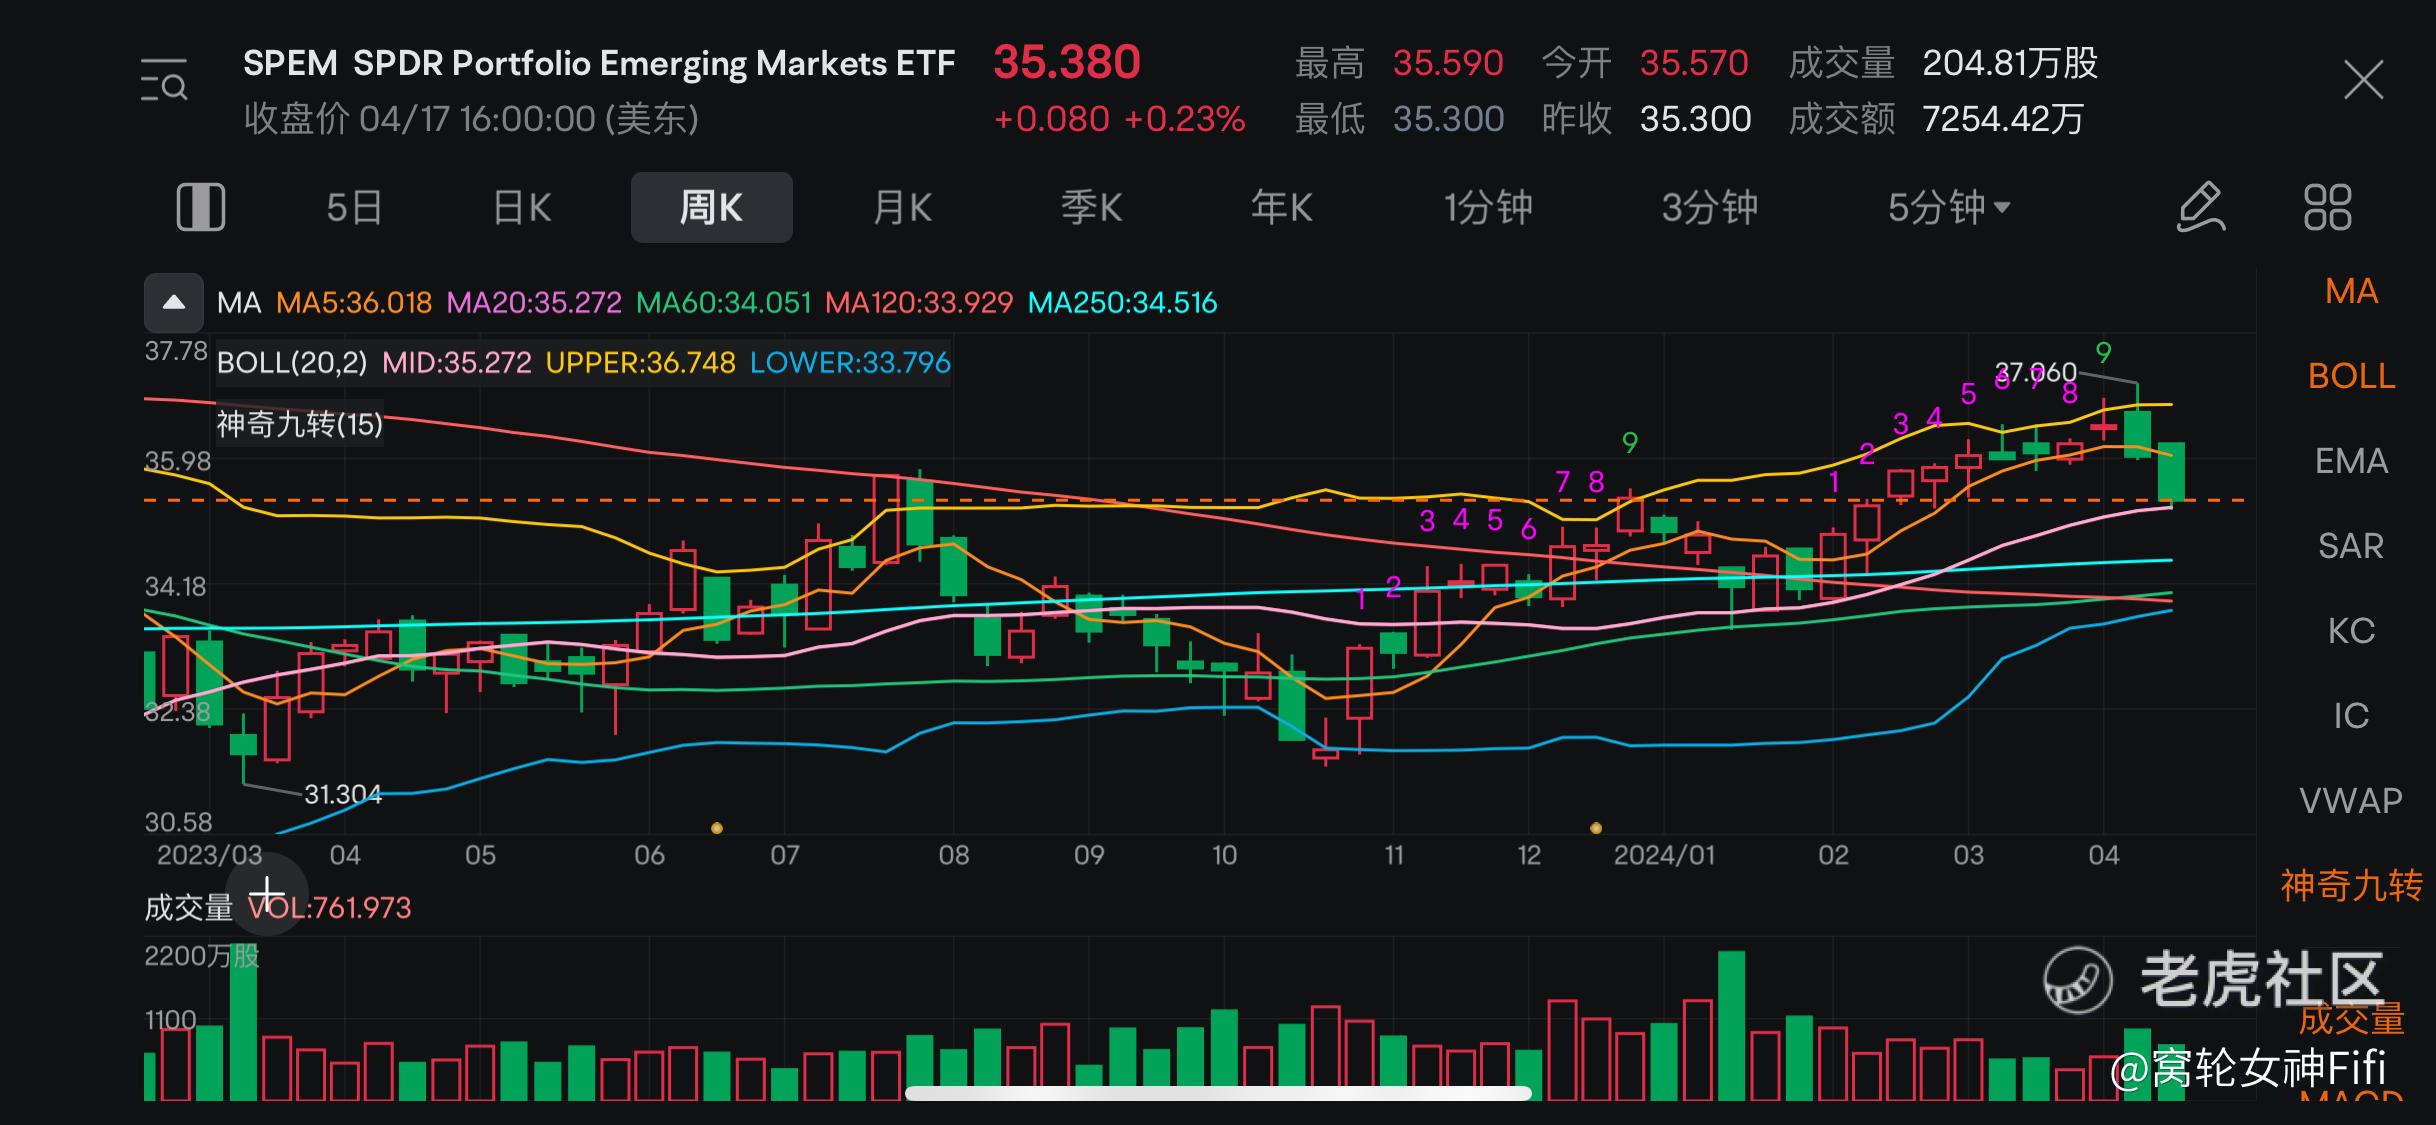Select the 3分钟 interval tab
Screen dimensions: 2436x1125
pyautogui.click(x=1709, y=208)
